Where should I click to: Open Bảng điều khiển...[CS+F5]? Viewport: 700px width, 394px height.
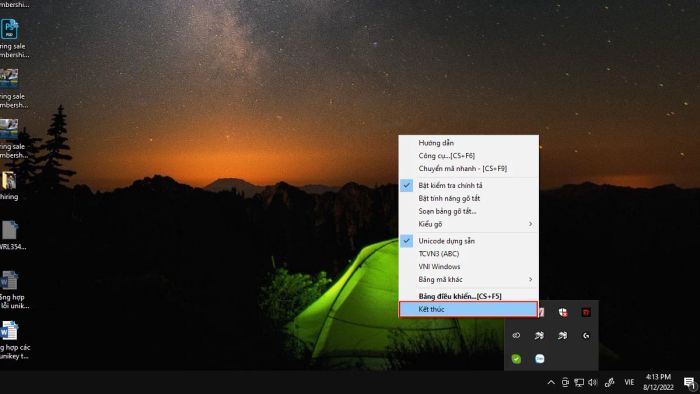(468, 296)
